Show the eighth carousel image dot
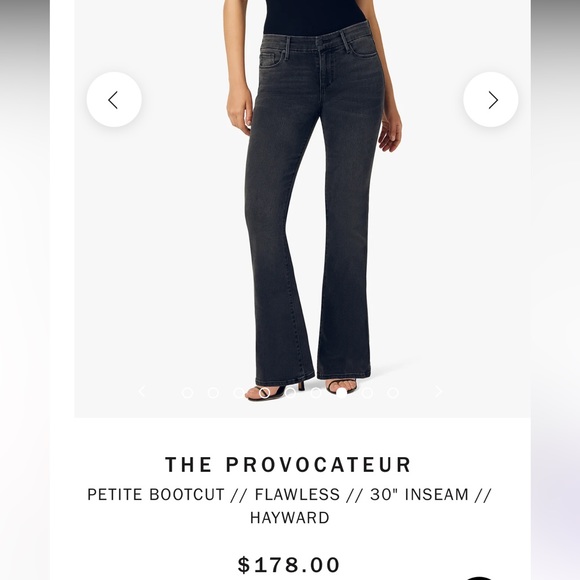This screenshot has width=580, height=580. point(367,393)
